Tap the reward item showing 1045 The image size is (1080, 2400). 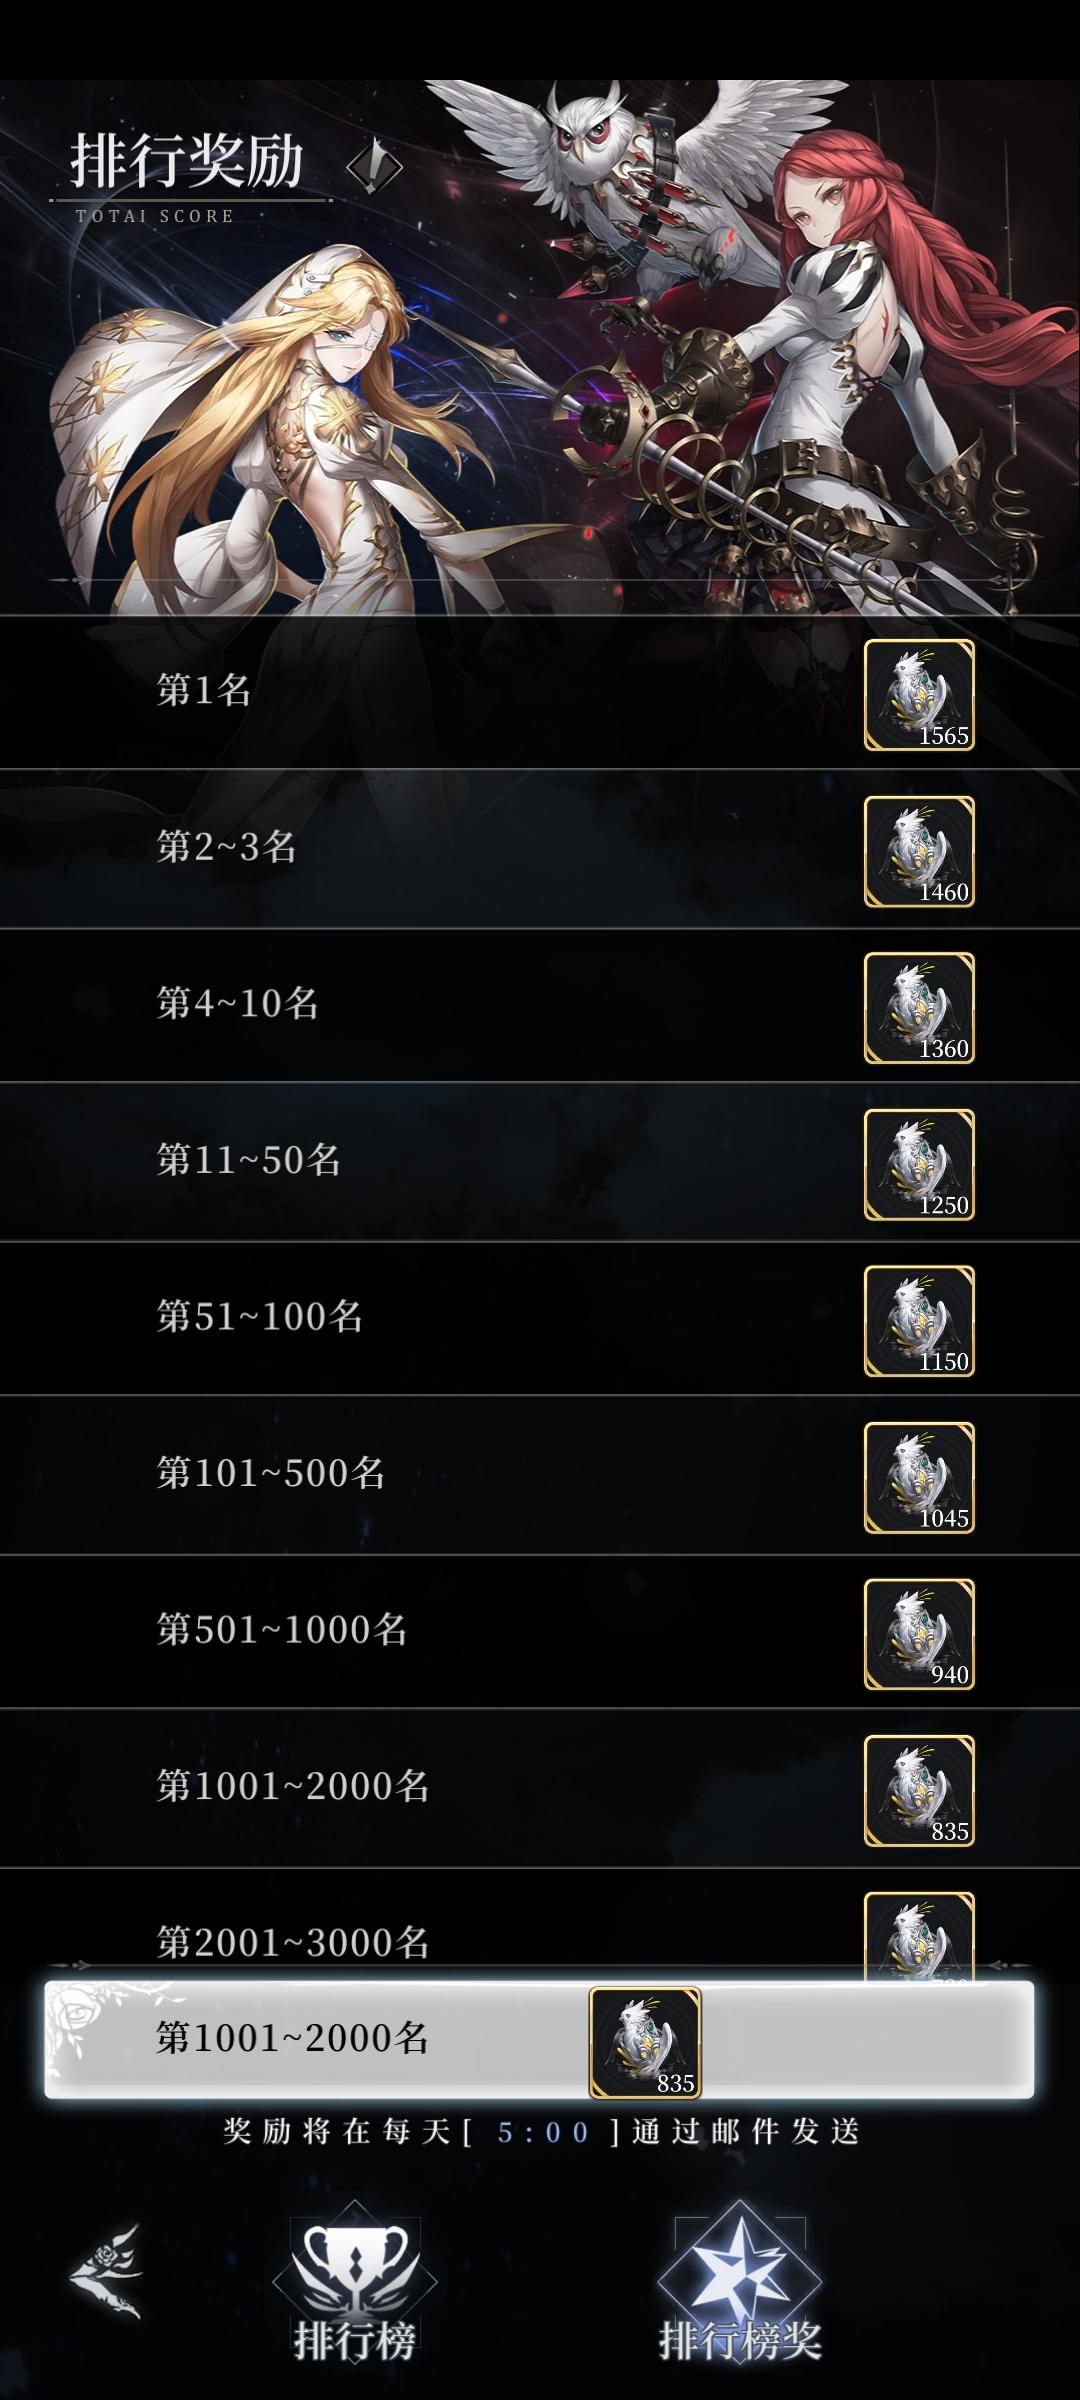pos(919,1478)
